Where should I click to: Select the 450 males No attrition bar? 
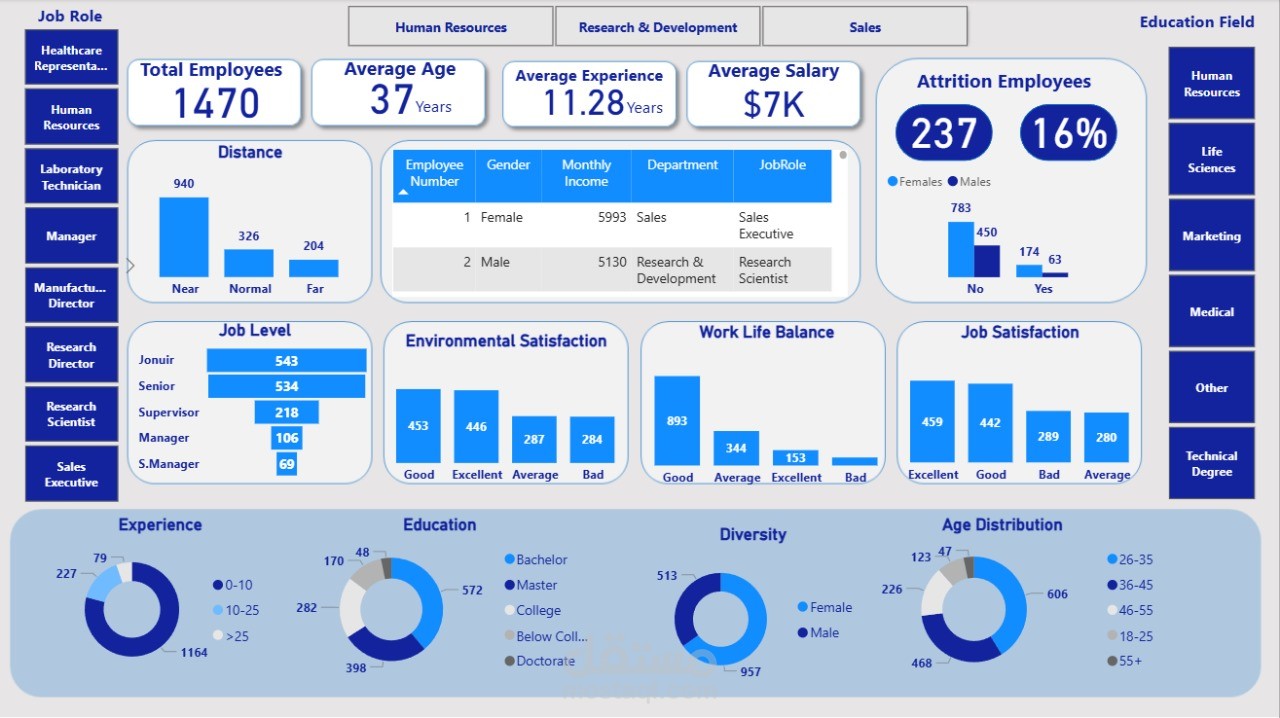pyautogui.click(x=987, y=261)
